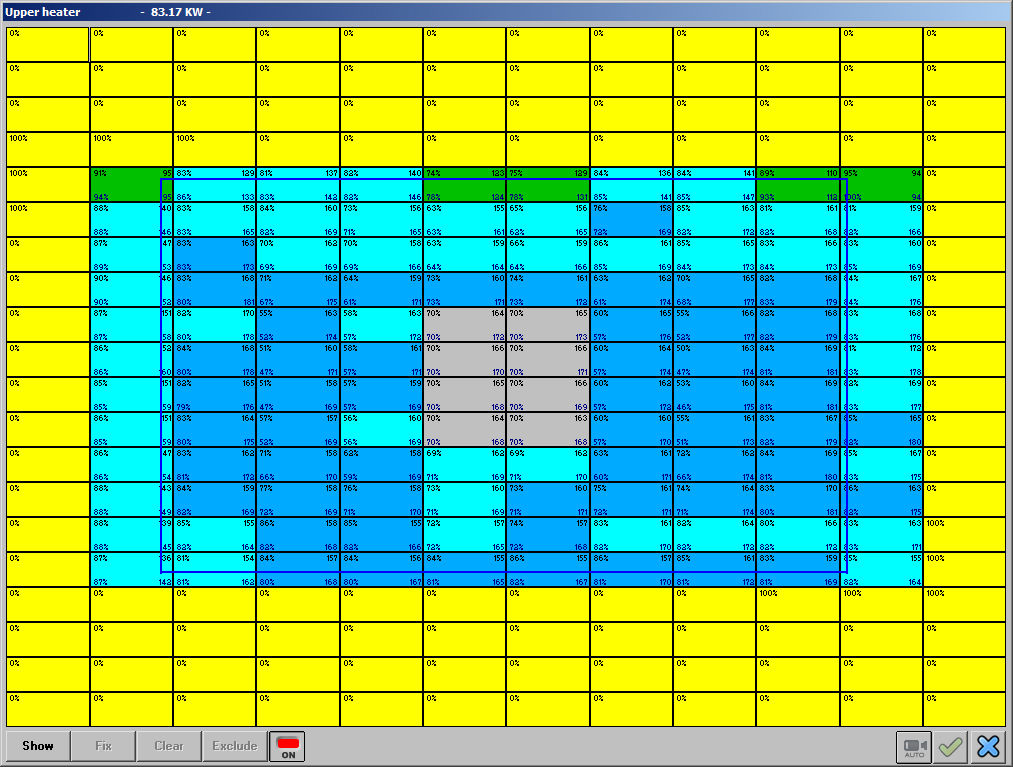1013x767 pixels.
Task: Select heater cell 83% 160
Action: pos(881,255)
